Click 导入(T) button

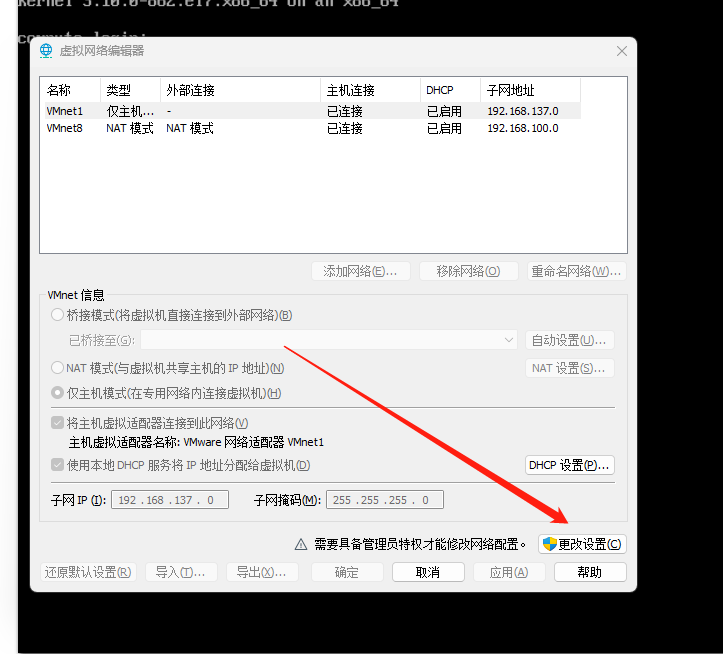tap(181, 572)
